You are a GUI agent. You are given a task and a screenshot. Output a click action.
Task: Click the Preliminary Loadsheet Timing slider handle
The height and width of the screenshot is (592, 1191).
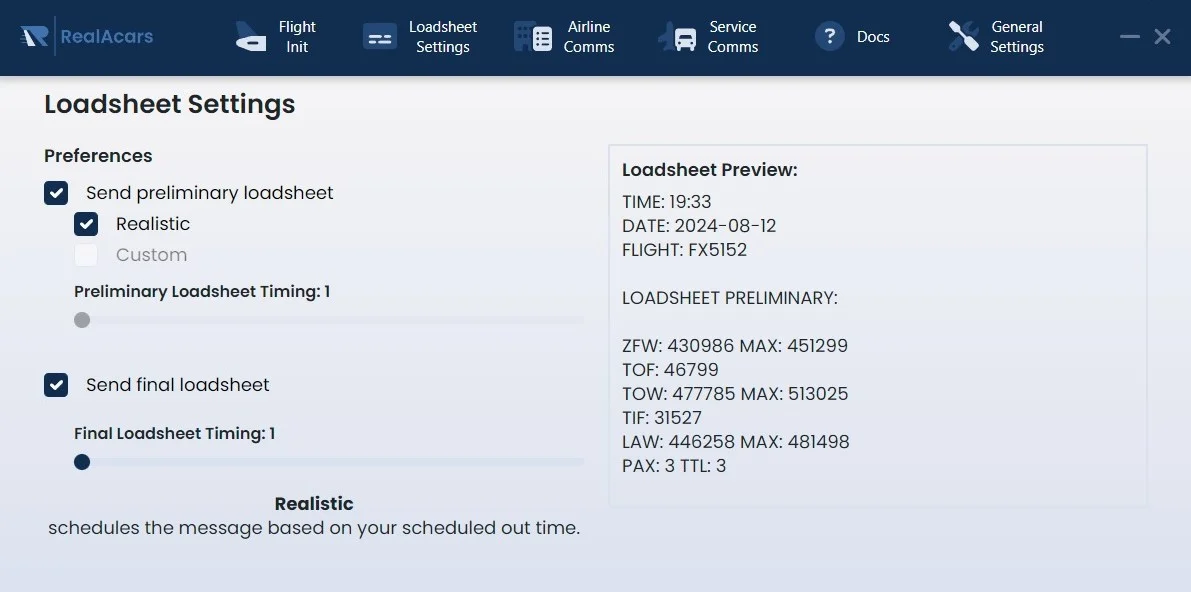(82, 320)
